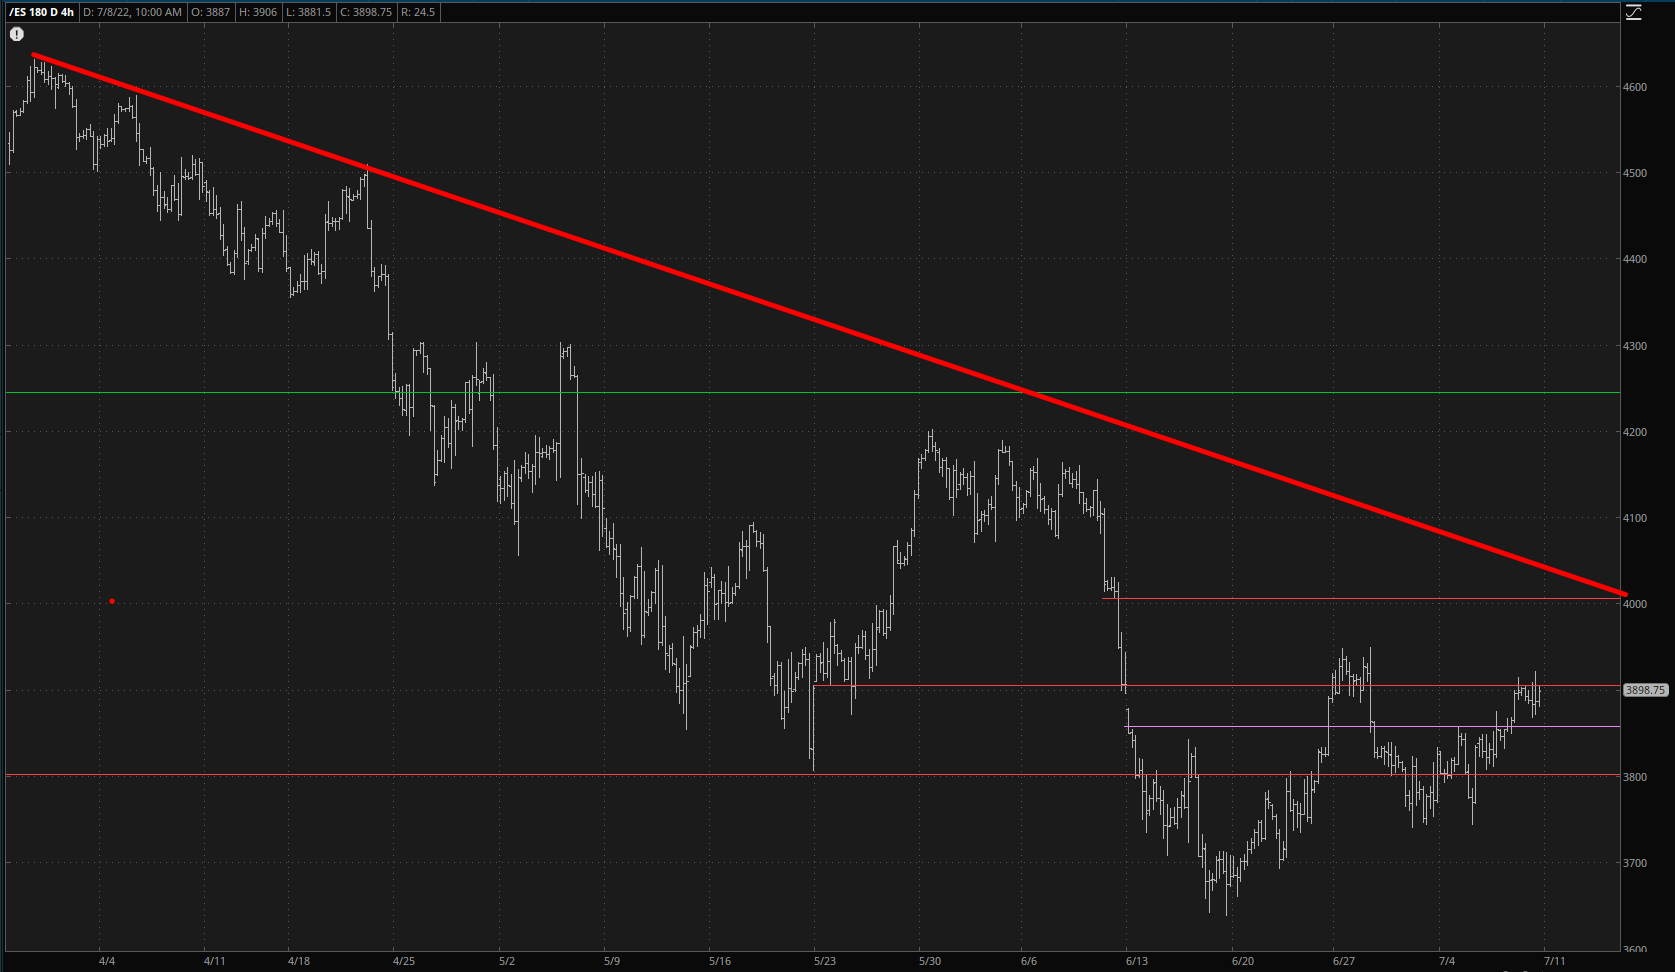The image size is (1675, 972).
Task: Select the short red horizontal line near 4000
Action: tap(1360, 599)
